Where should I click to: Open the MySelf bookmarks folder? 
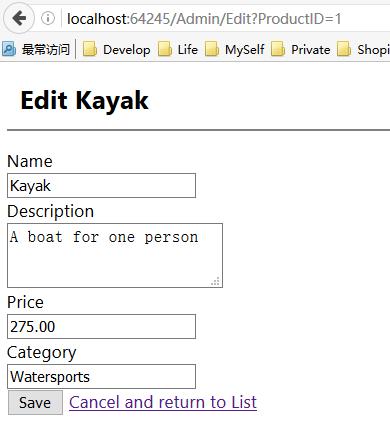click(235, 50)
